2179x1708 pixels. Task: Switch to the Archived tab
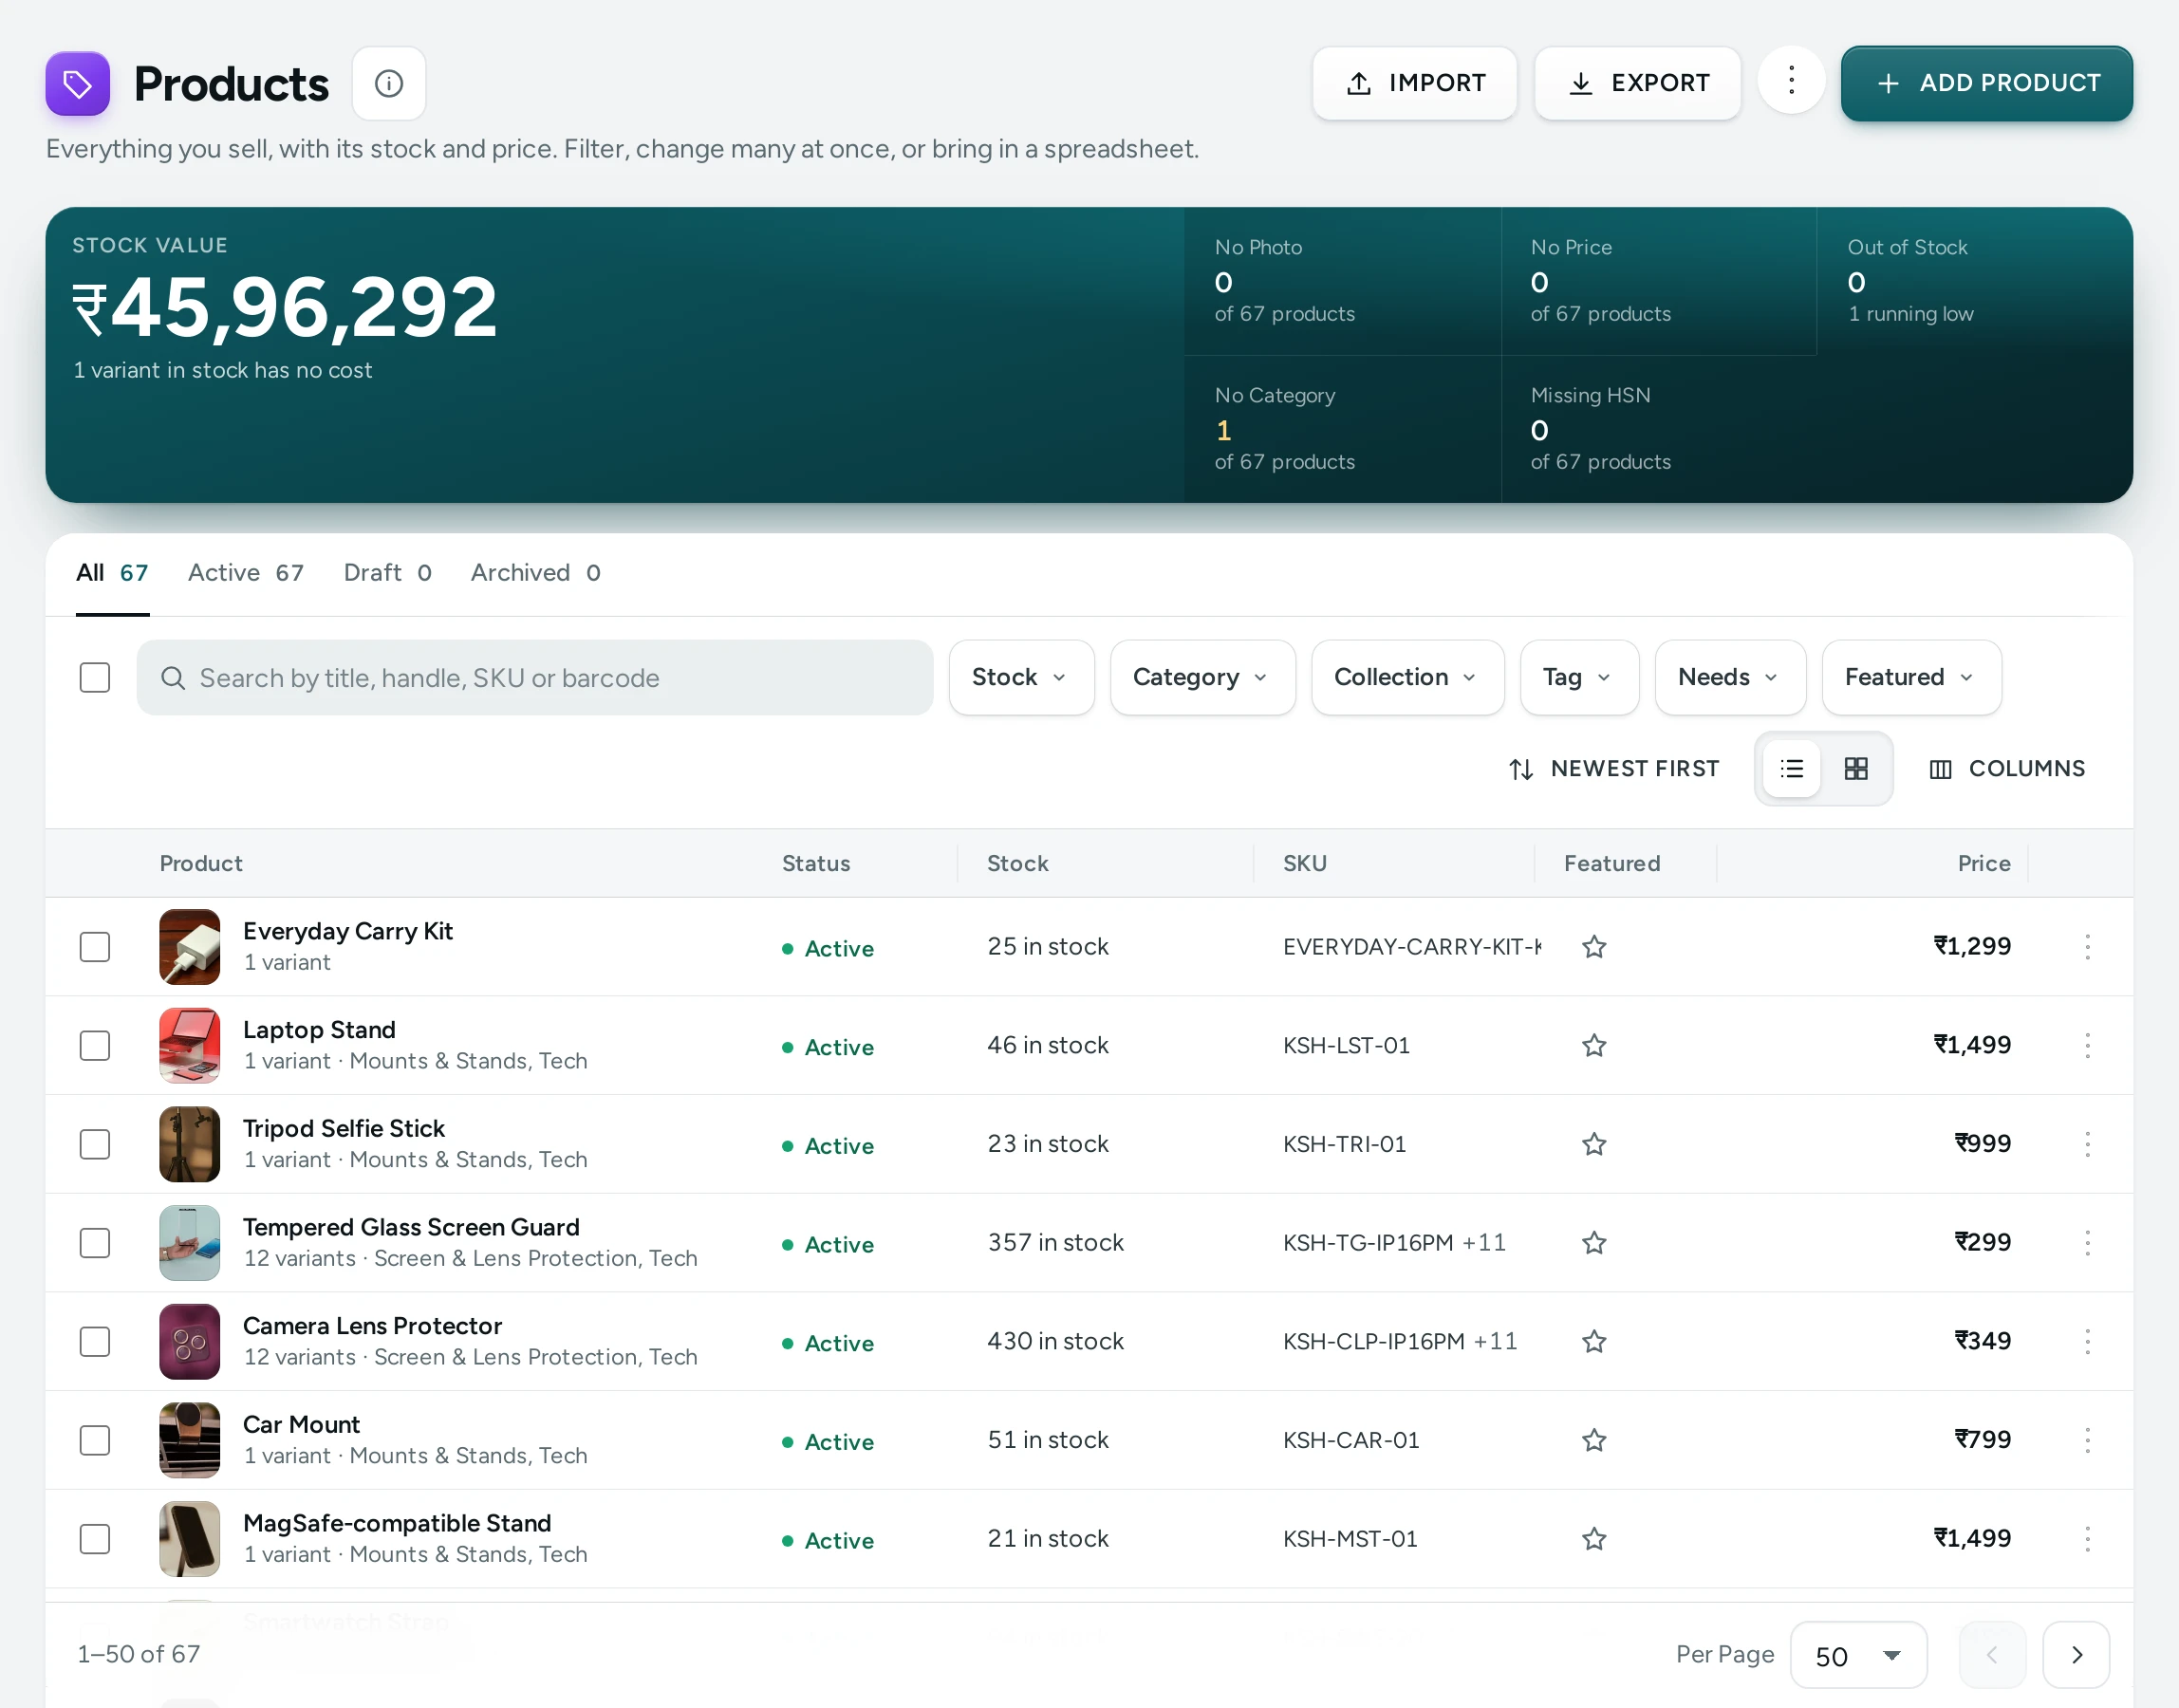[x=535, y=573]
